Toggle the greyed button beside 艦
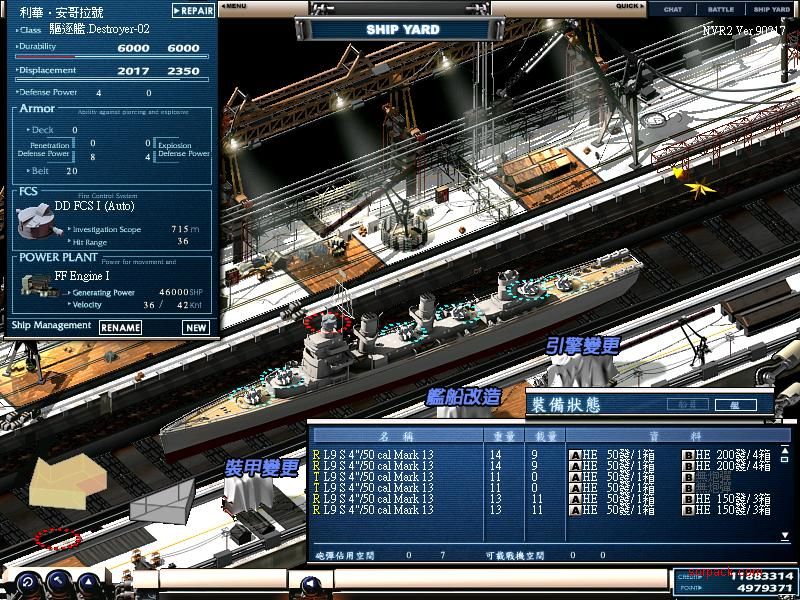The height and width of the screenshot is (600, 800). [686, 405]
